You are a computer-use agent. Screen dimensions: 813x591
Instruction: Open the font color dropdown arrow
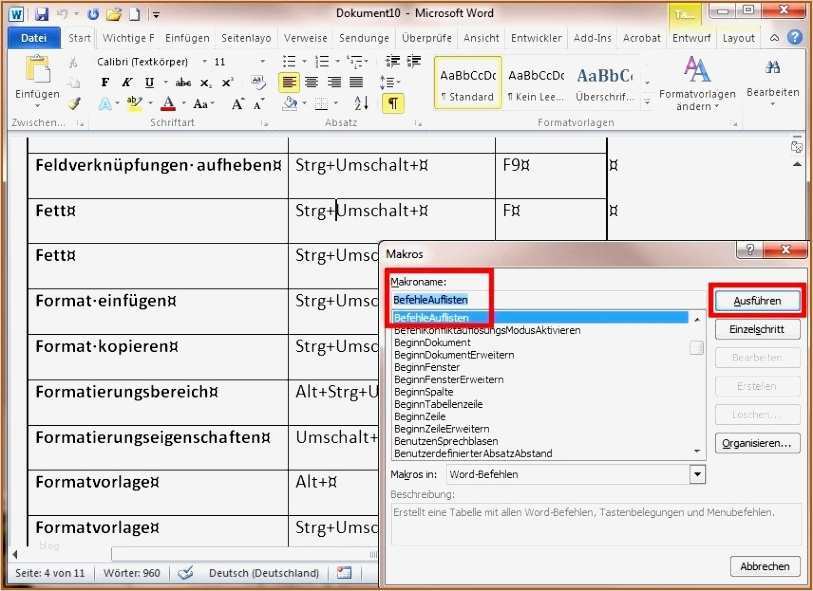tap(184, 103)
